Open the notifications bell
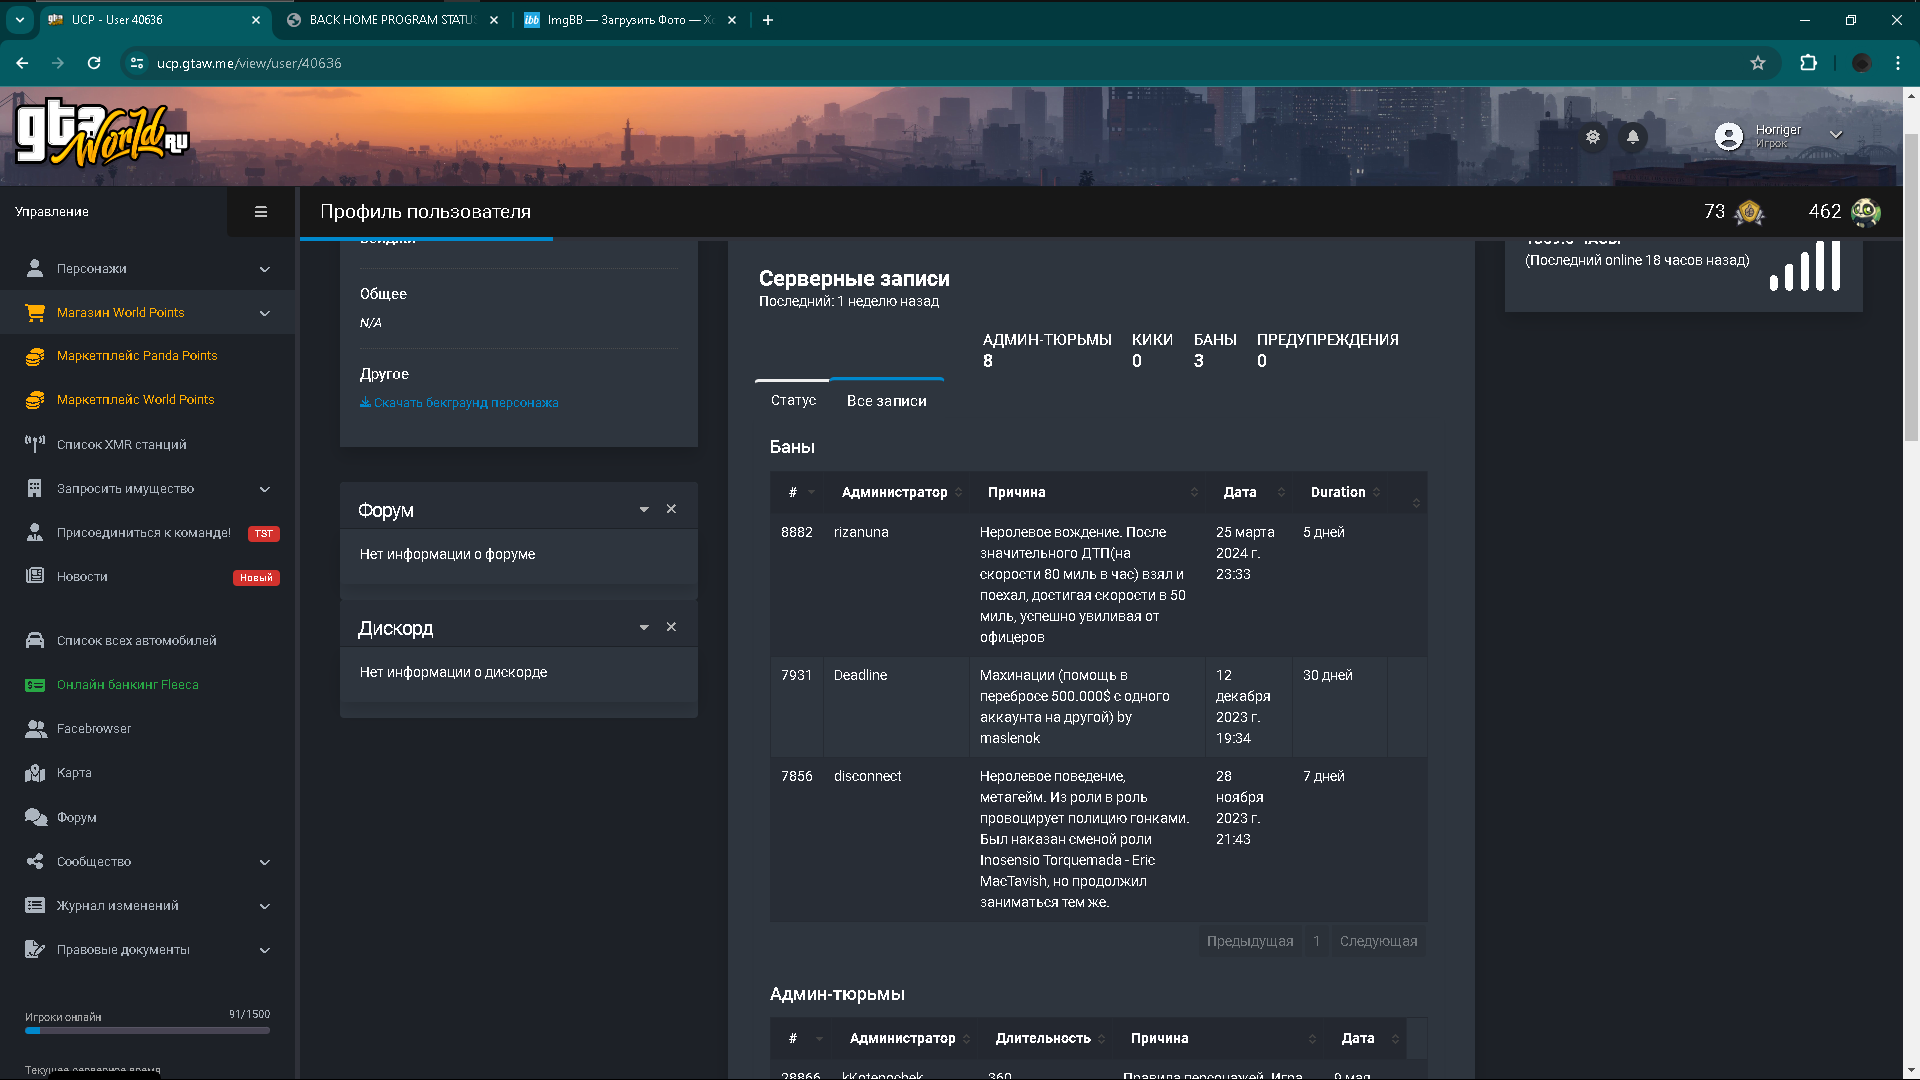Image resolution: width=1920 pixels, height=1080 pixels. pos(1633,137)
